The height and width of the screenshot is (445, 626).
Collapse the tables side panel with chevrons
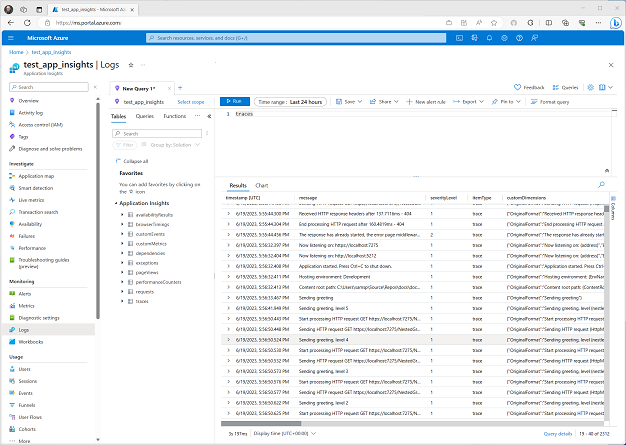(x=209, y=116)
